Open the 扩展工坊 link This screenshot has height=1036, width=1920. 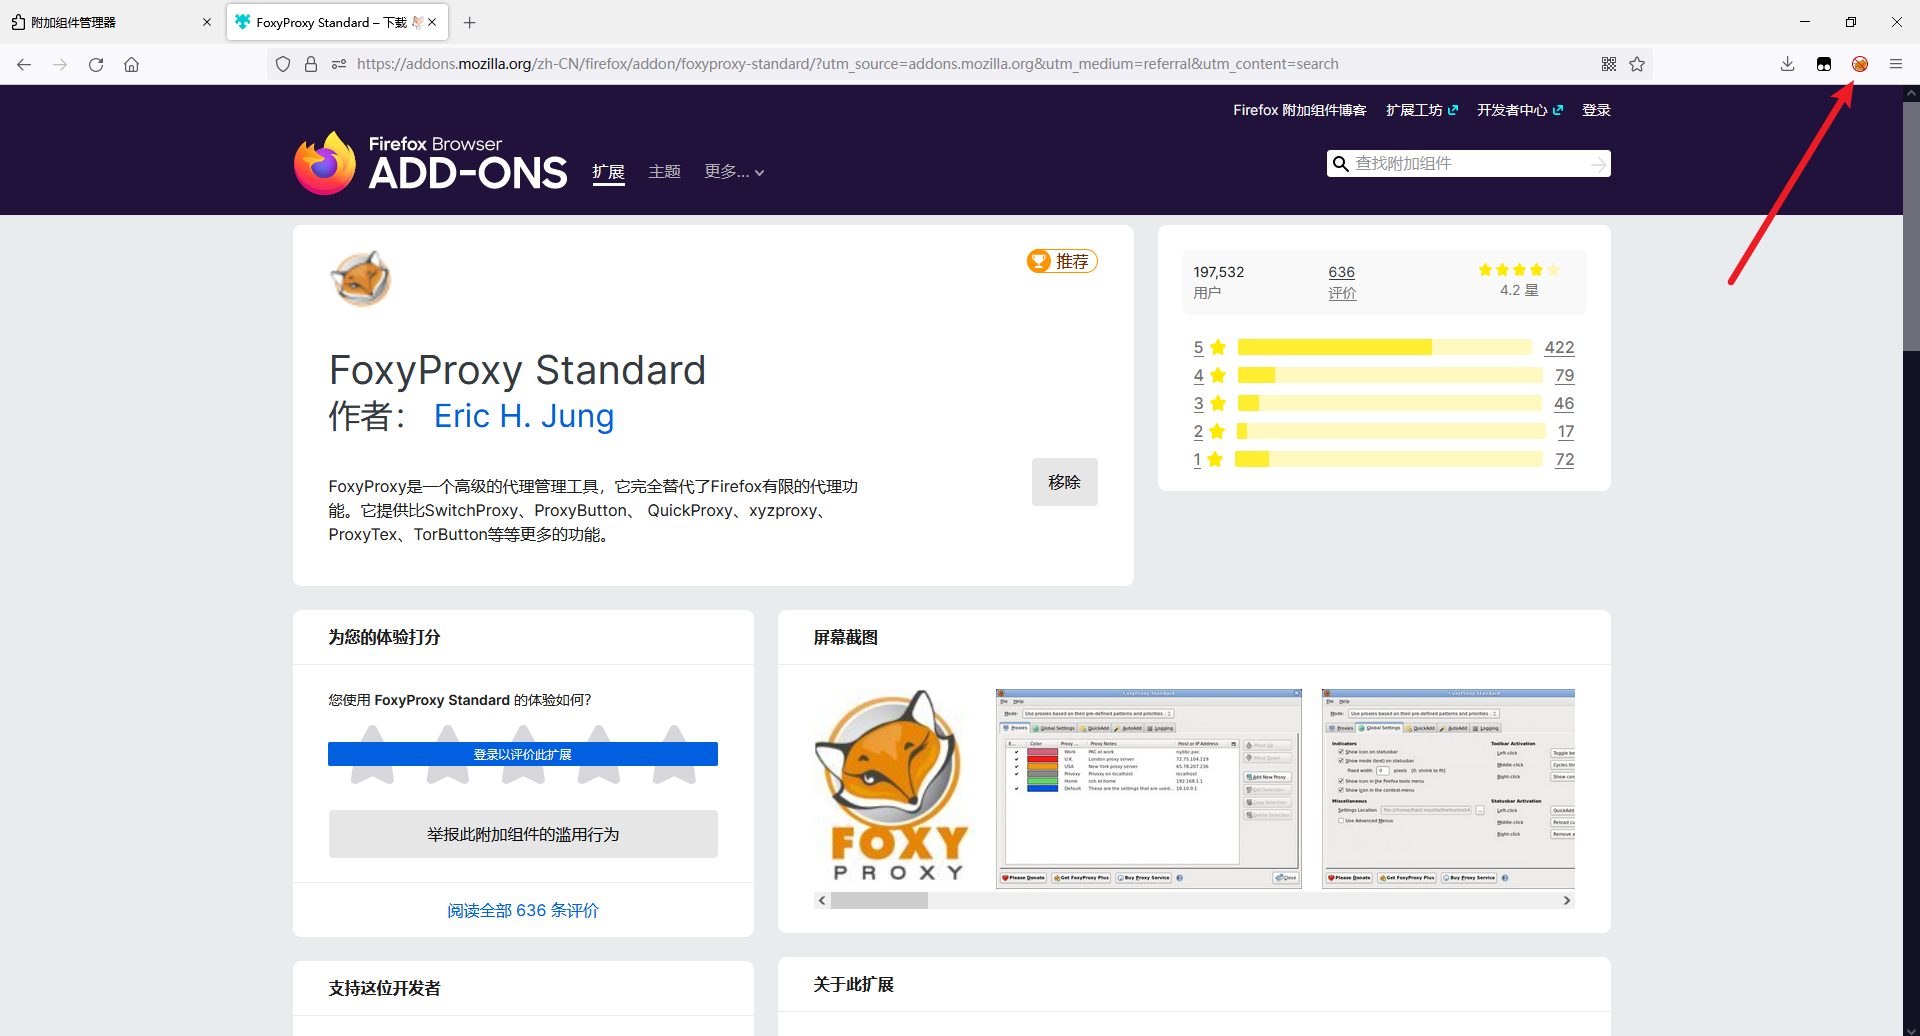pyautogui.click(x=1422, y=110)
